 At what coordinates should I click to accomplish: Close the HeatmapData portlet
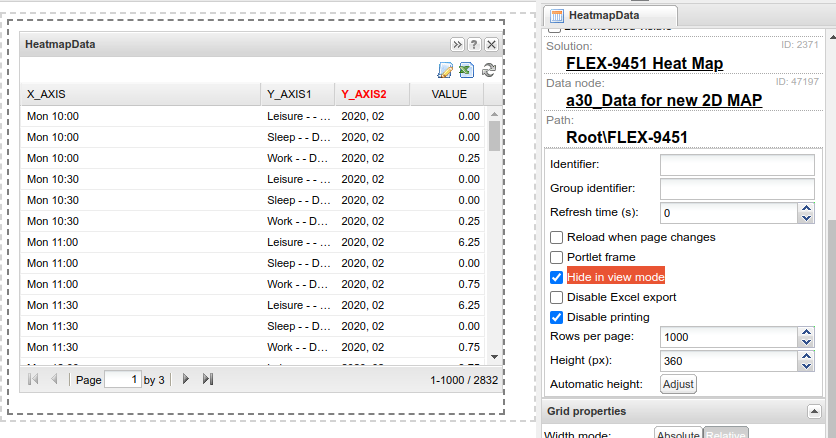coord(491,44)
